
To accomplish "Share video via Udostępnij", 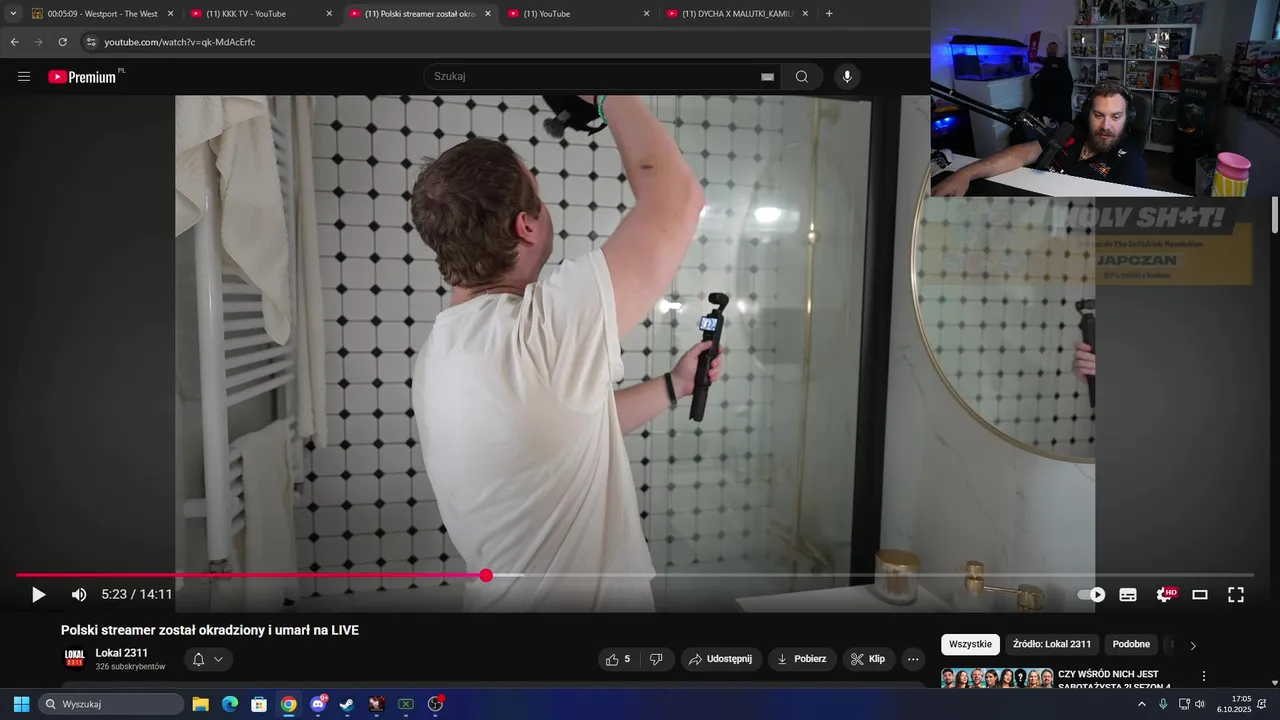I will click(x=721, y=659).
